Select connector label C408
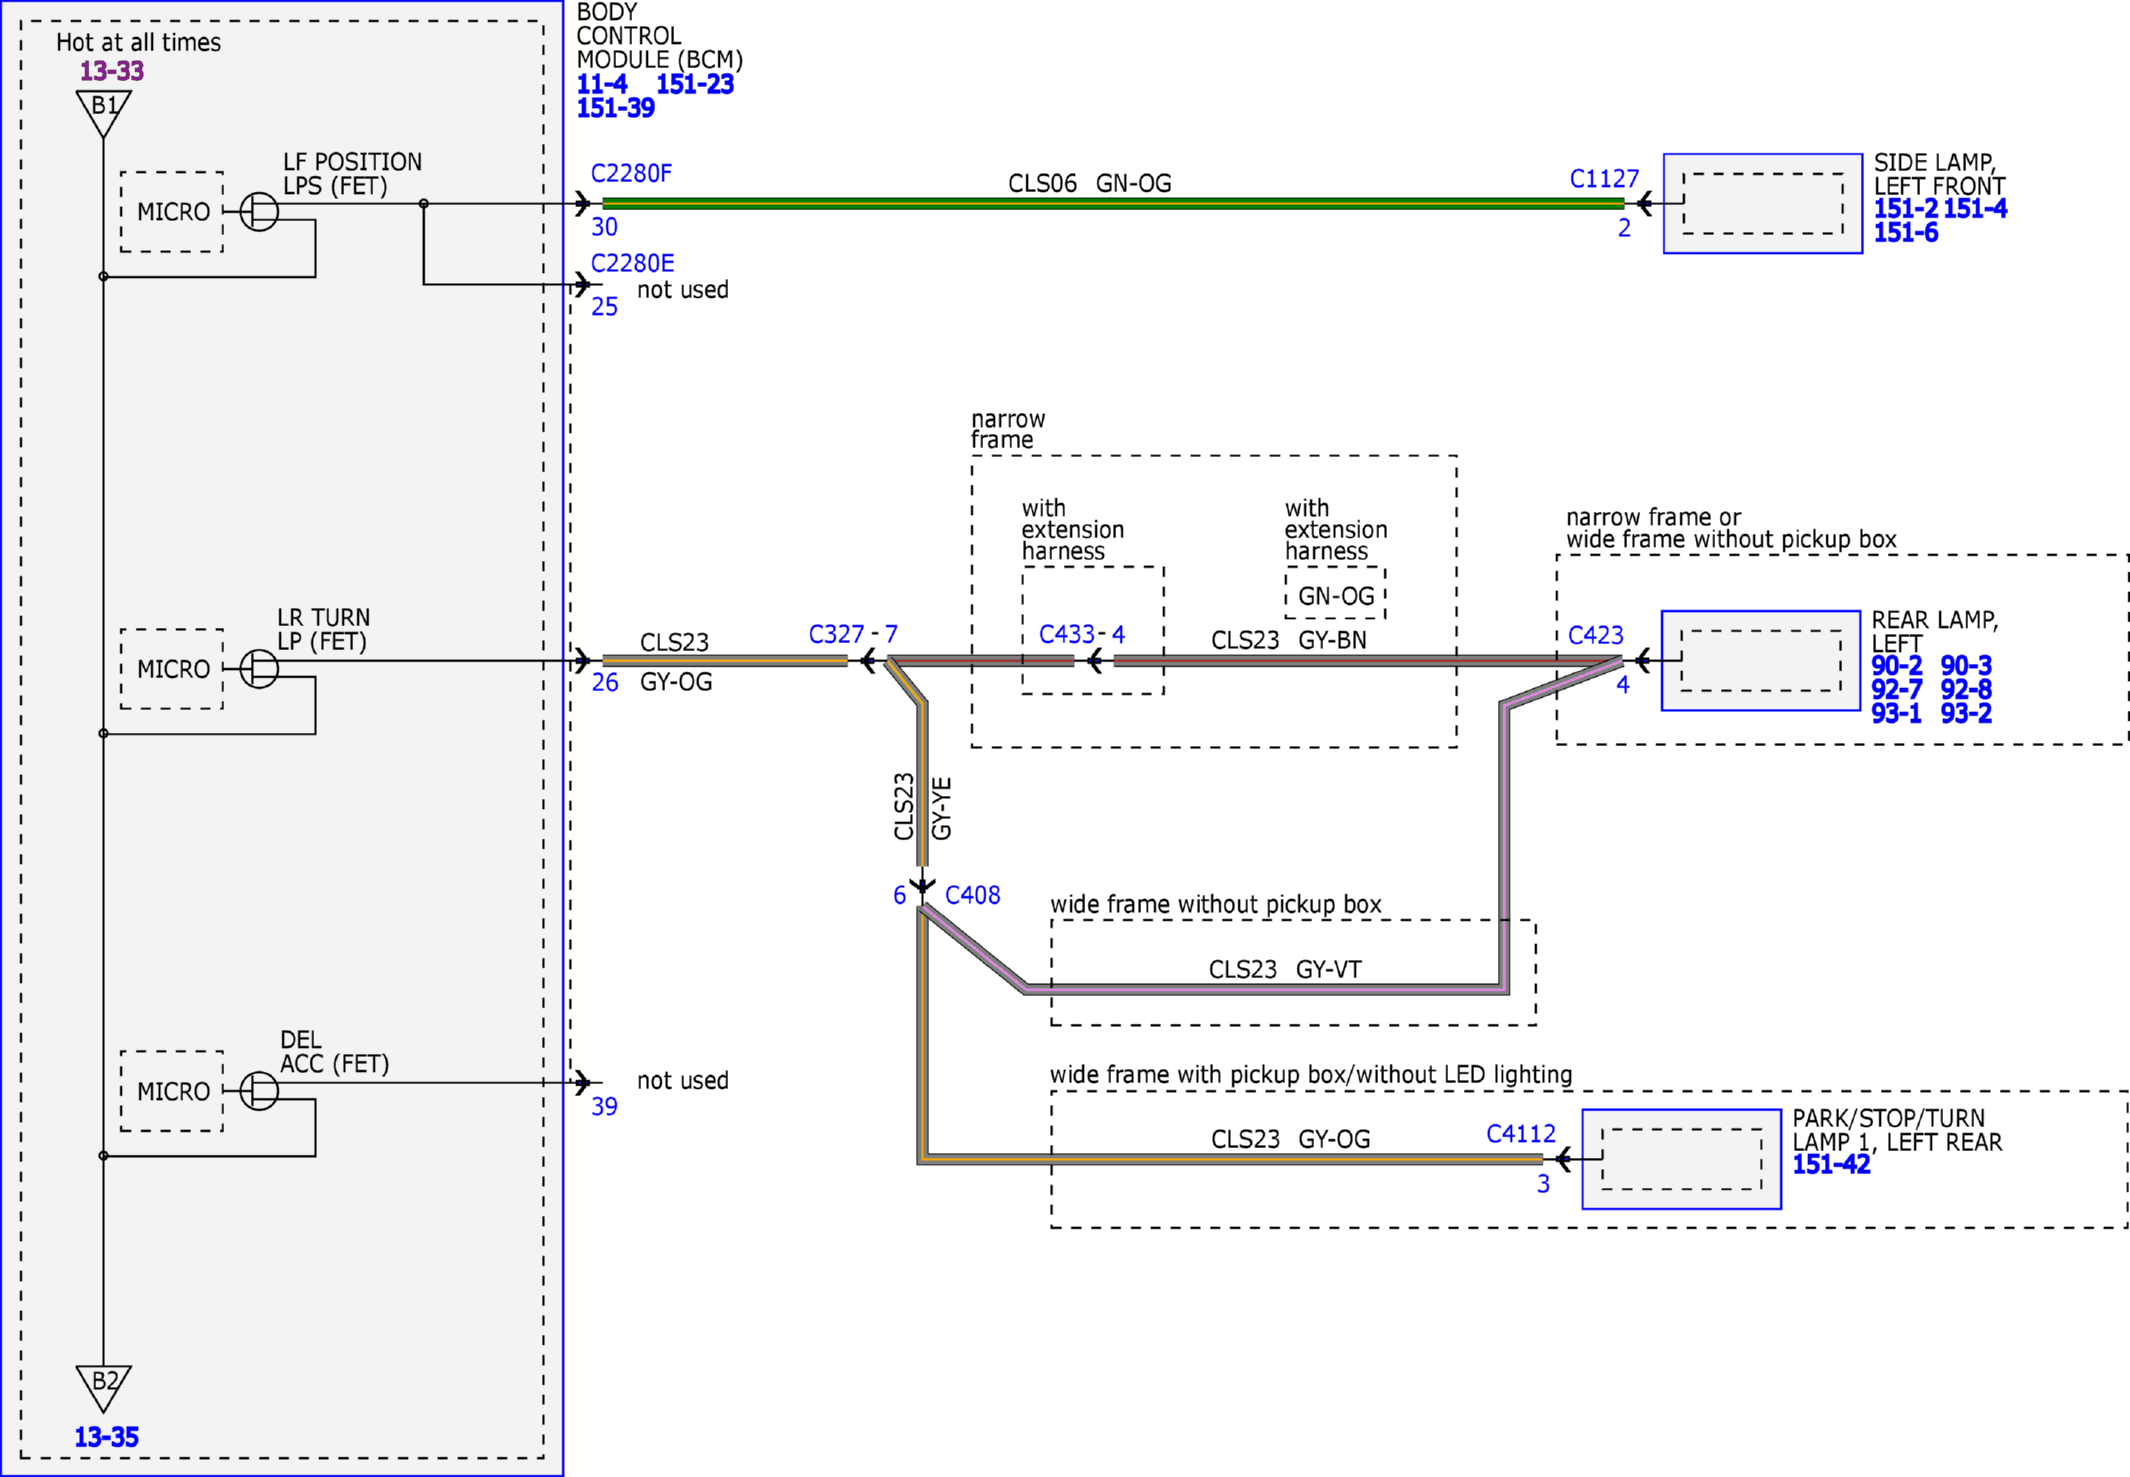The width and height of the screenshot is (2130, 1477). [972, 894]
